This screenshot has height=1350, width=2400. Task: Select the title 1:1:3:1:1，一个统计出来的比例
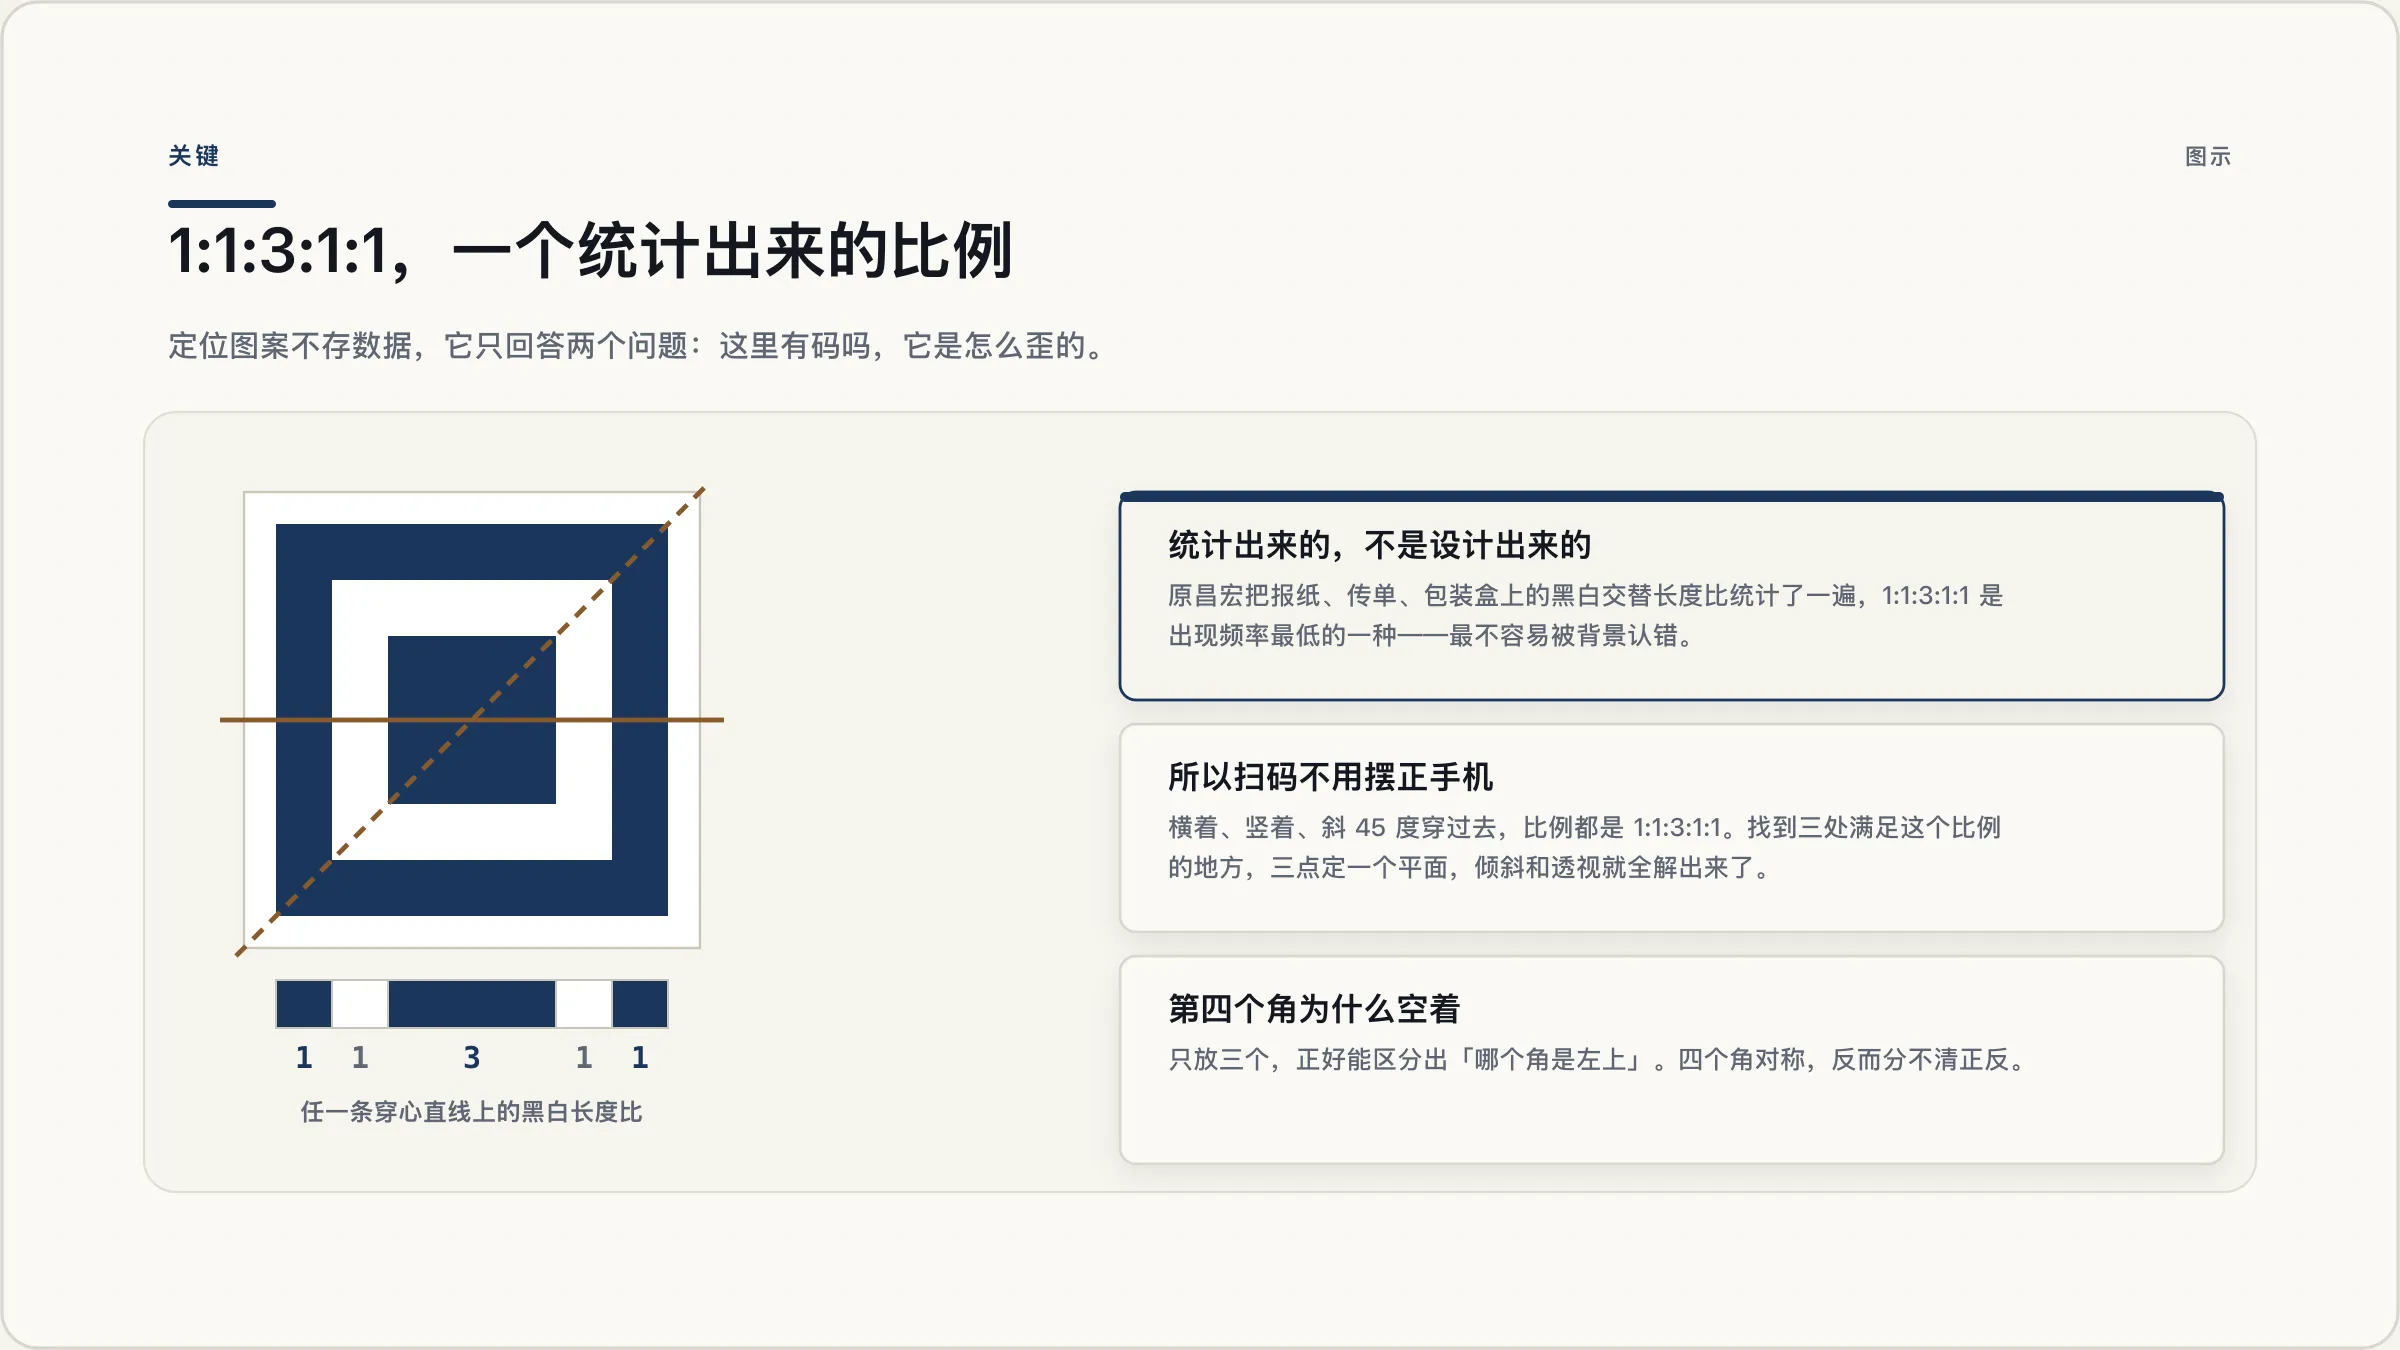coord(591,250)
